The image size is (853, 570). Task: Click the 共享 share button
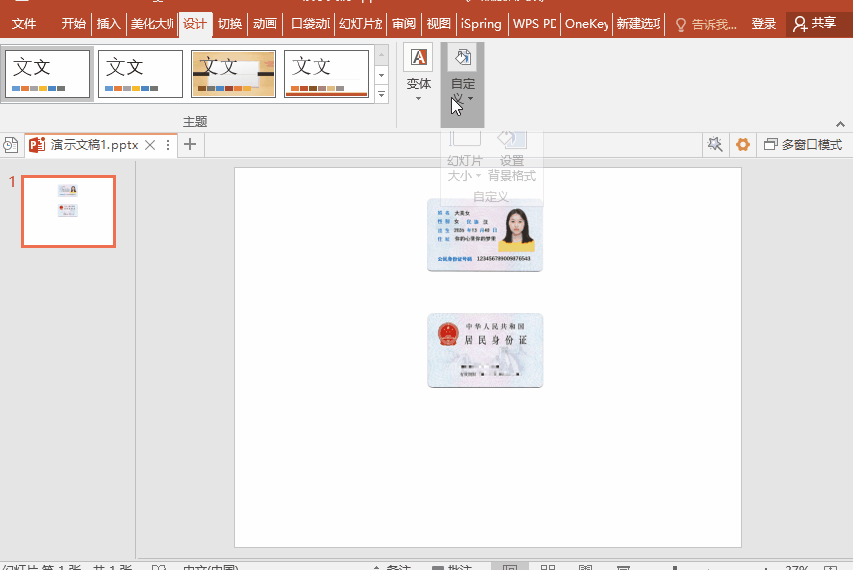tap(815, 23)
